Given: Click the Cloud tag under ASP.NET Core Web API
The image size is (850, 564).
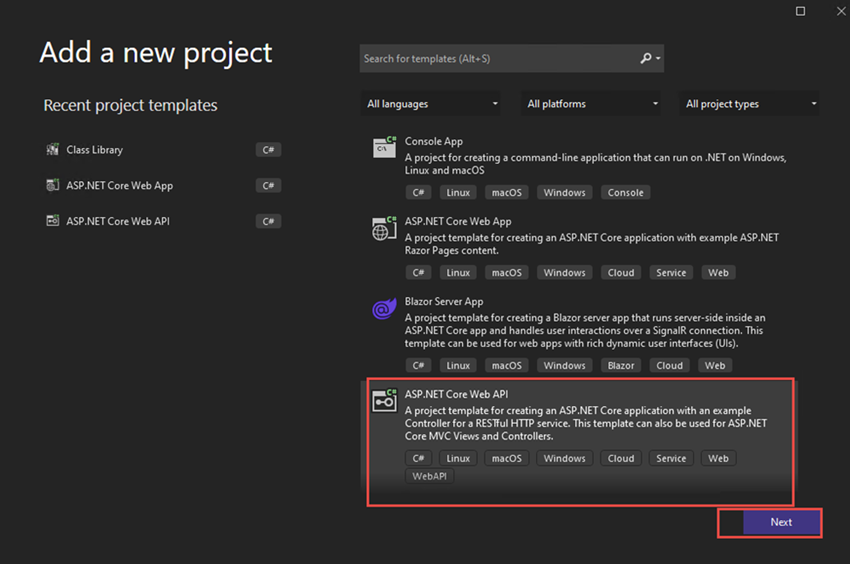Looking at the screenshot, I should pyautogui.click(x=621, y=458).
